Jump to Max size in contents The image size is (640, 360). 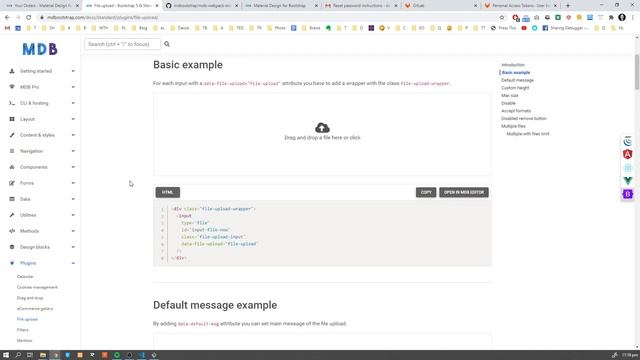coord(510,96)
